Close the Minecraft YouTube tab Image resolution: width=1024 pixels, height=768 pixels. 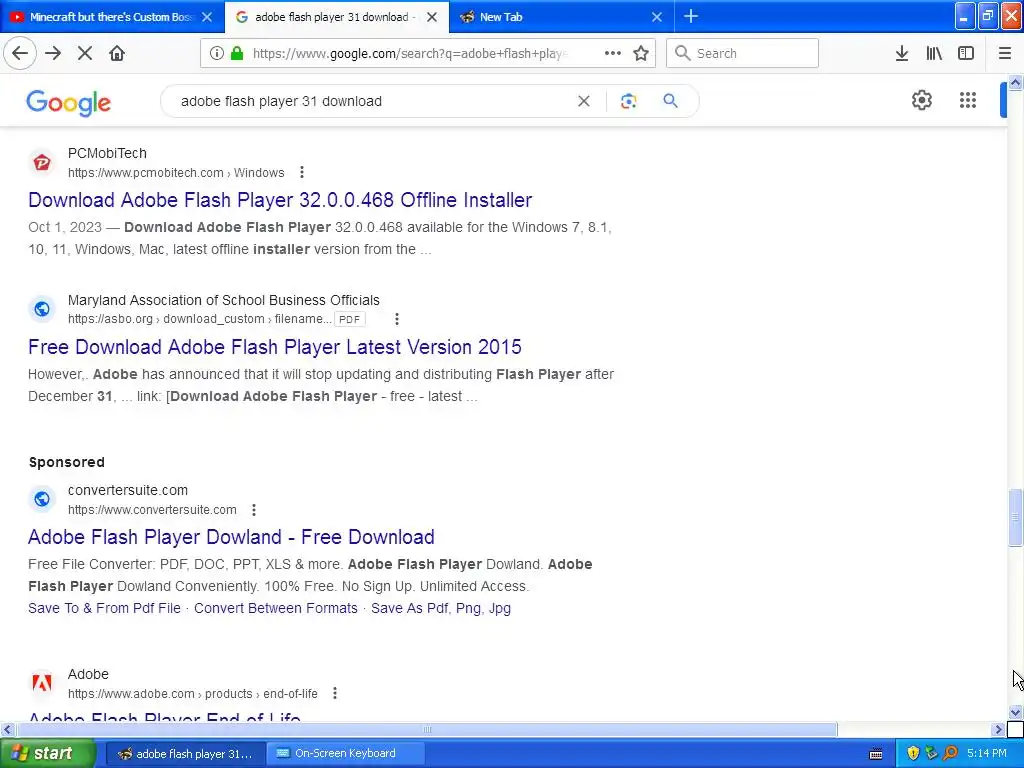[207, 17]
